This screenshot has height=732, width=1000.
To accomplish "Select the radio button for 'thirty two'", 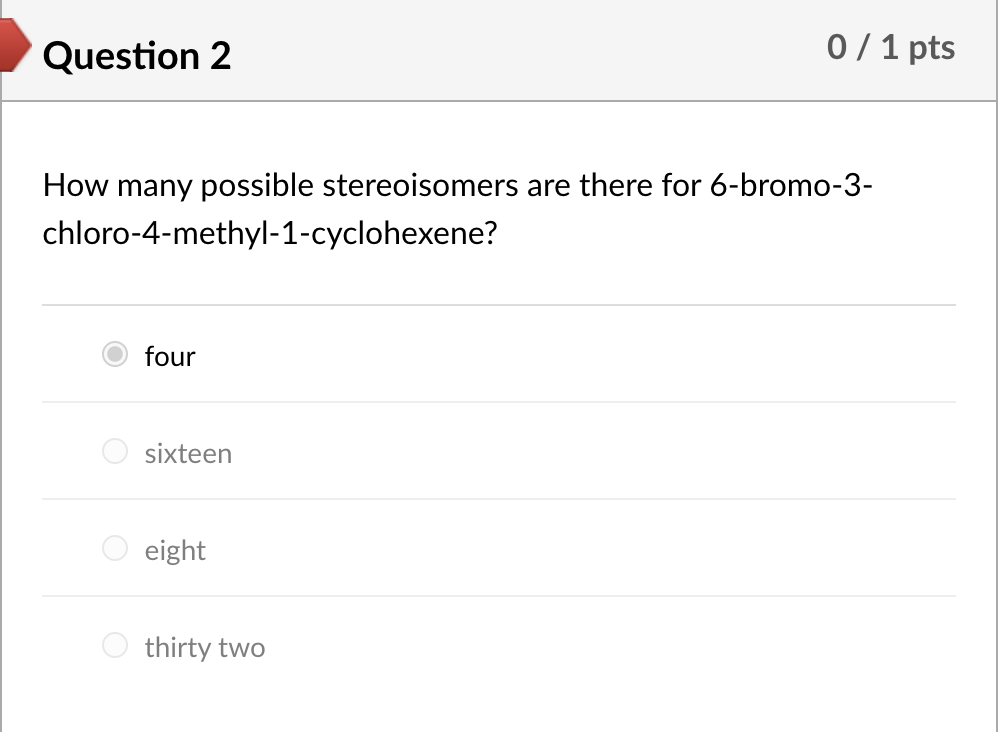I will (115, 645).
